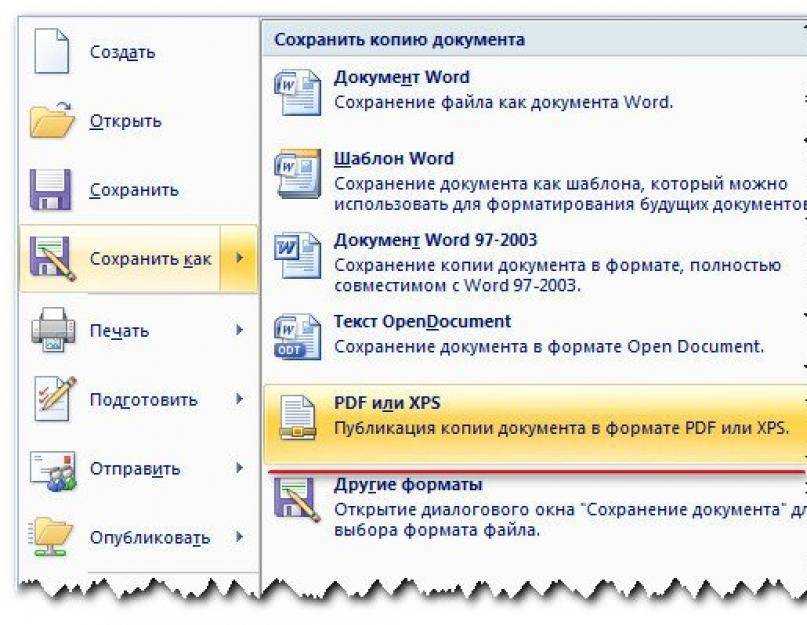Expand the Опубликовать submenu arrow
Screen dimensions: 807x625
[x=239, y=536]
